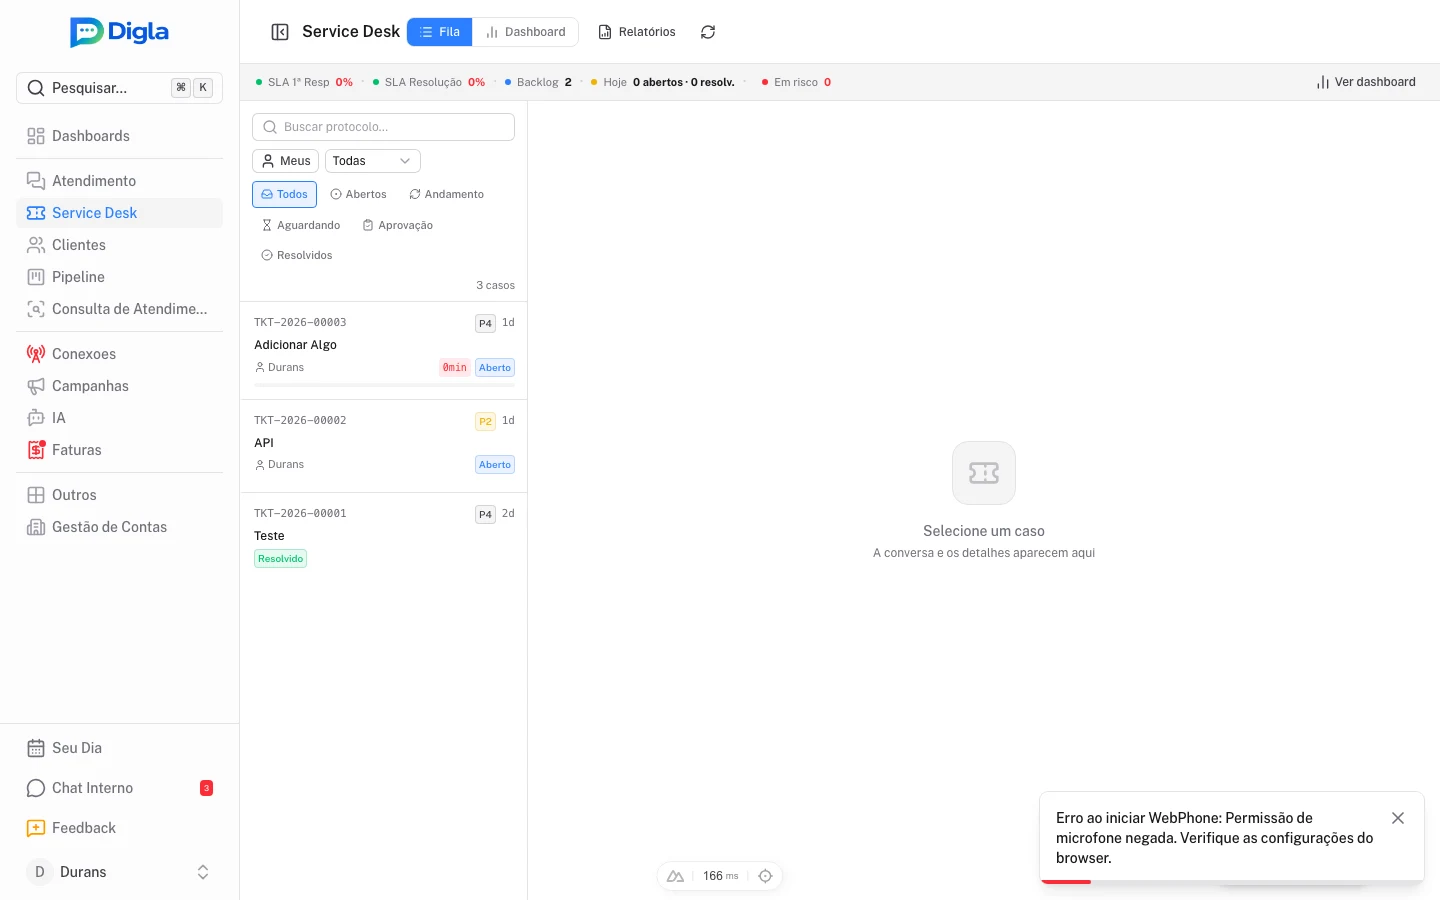1440x900 pixels.
Task: Open the Relatórios tab
Action: pos(637,32)
